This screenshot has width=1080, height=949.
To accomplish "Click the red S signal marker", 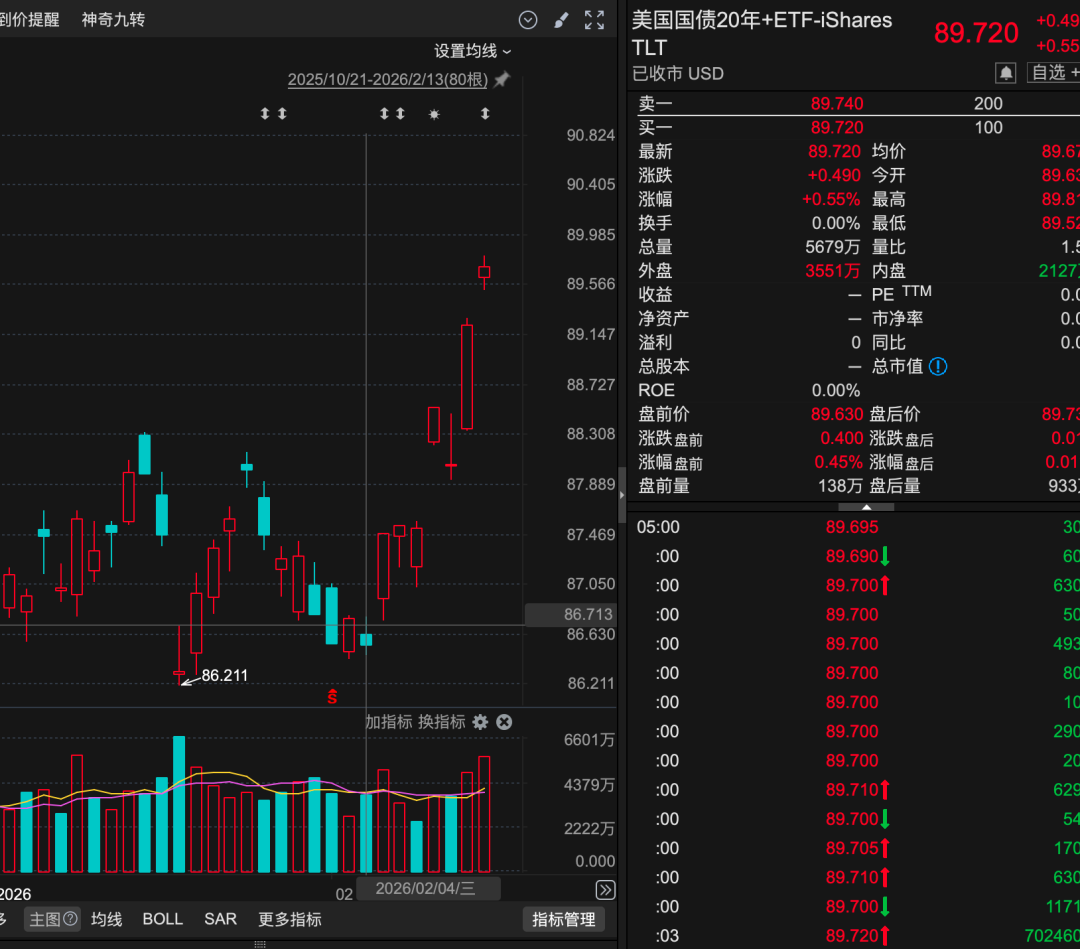I will click(x=332, y=696).
